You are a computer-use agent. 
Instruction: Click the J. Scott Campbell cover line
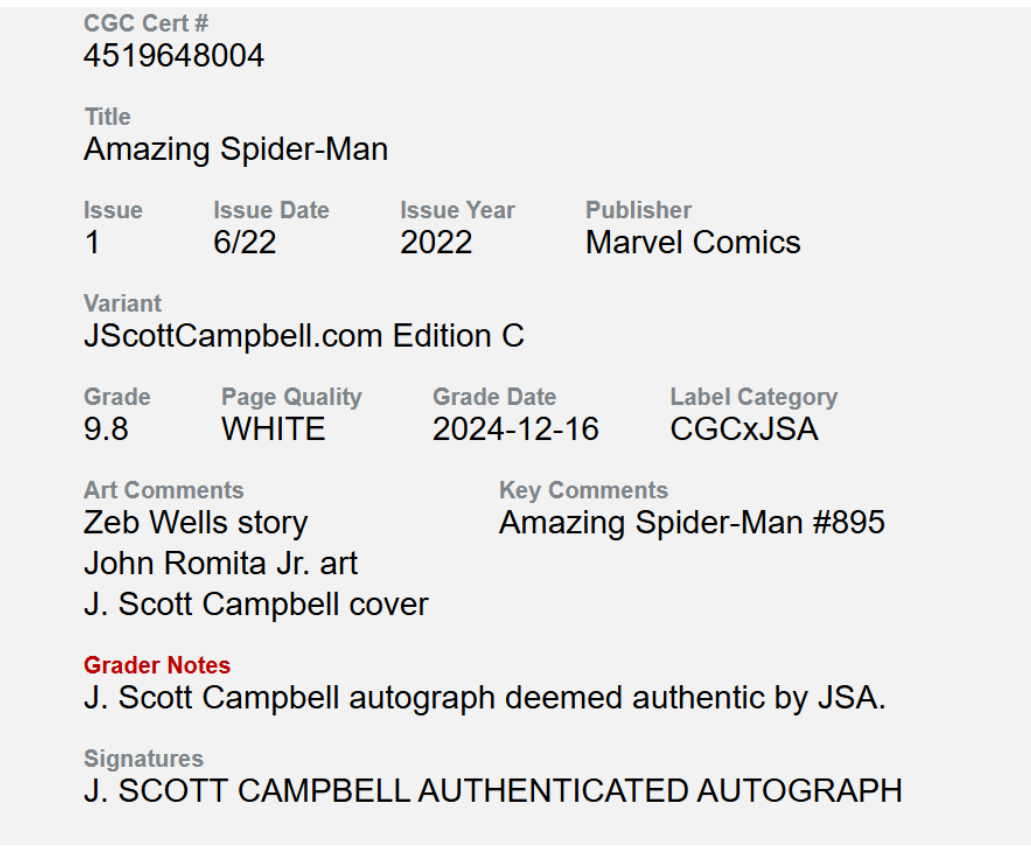(255, 604)
